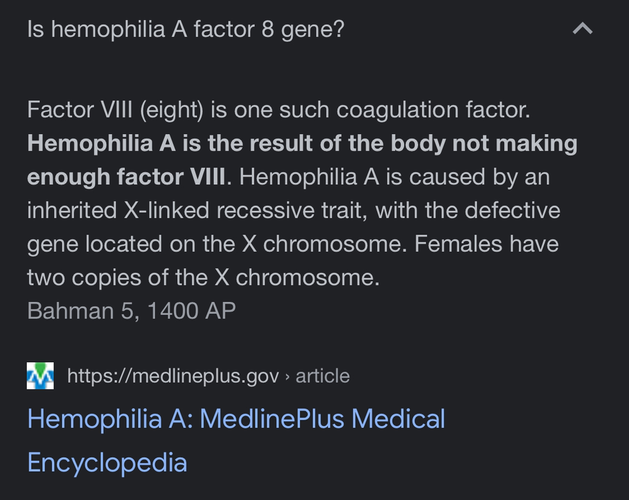Click 'two copies of the X chromosome' text
629x500 pixels.
pyautogui.click(x=202, y=277)
